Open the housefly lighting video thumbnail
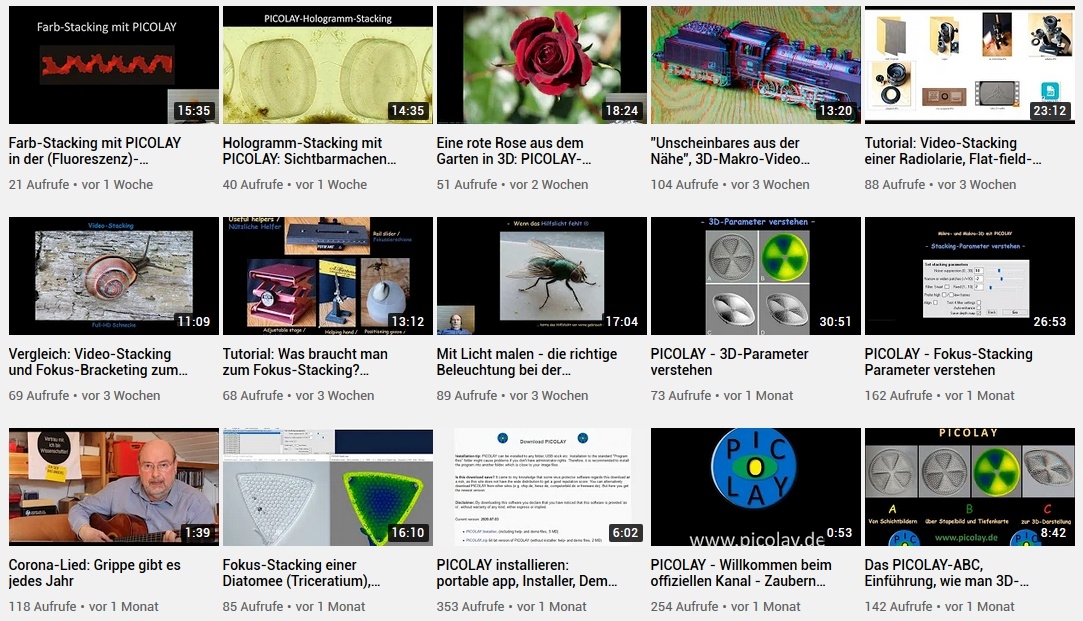 point(541,276)
